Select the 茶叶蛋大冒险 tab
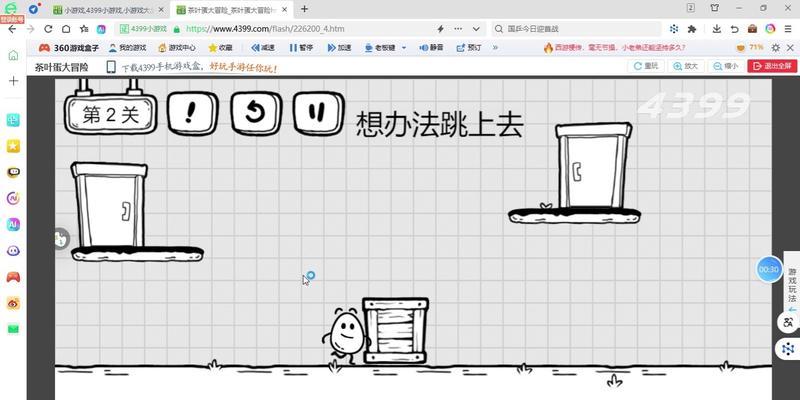 [x=233, y=10]
